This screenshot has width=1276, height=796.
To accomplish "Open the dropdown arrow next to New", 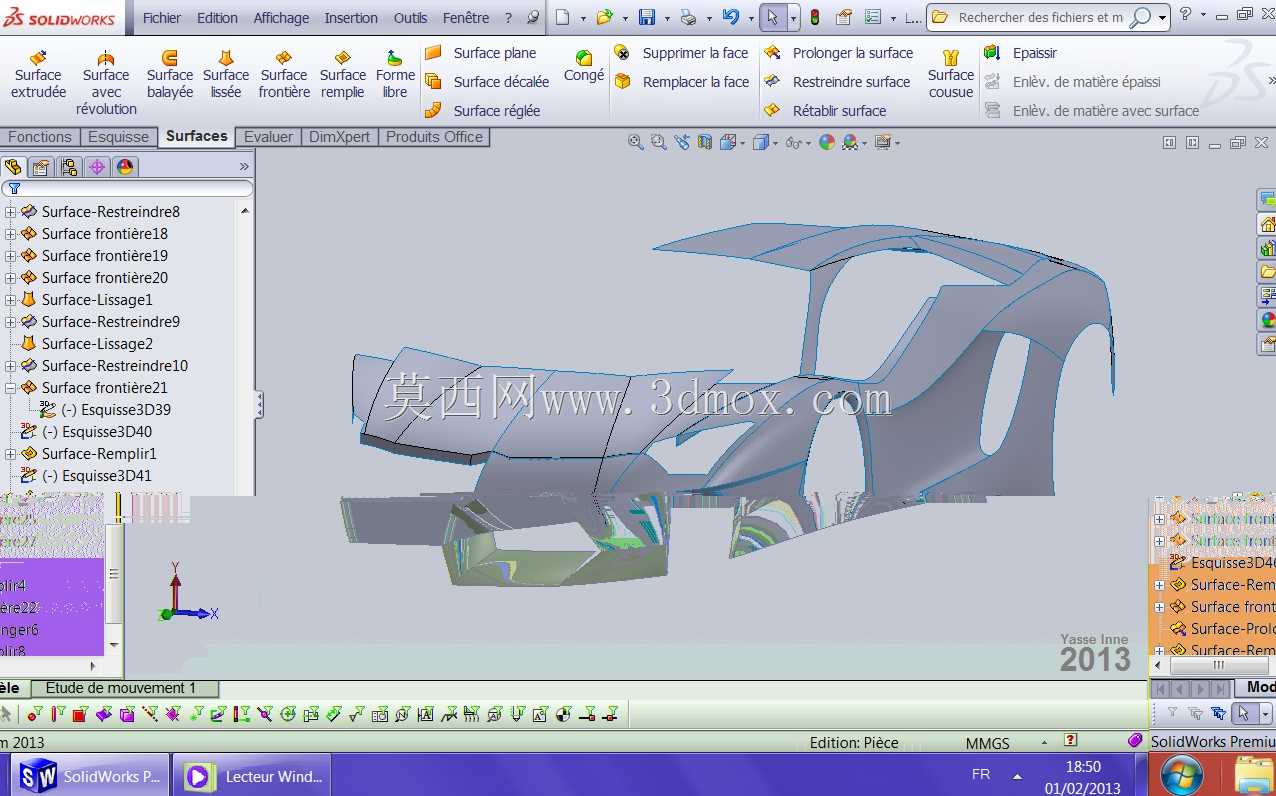I will tap(583, 18).
